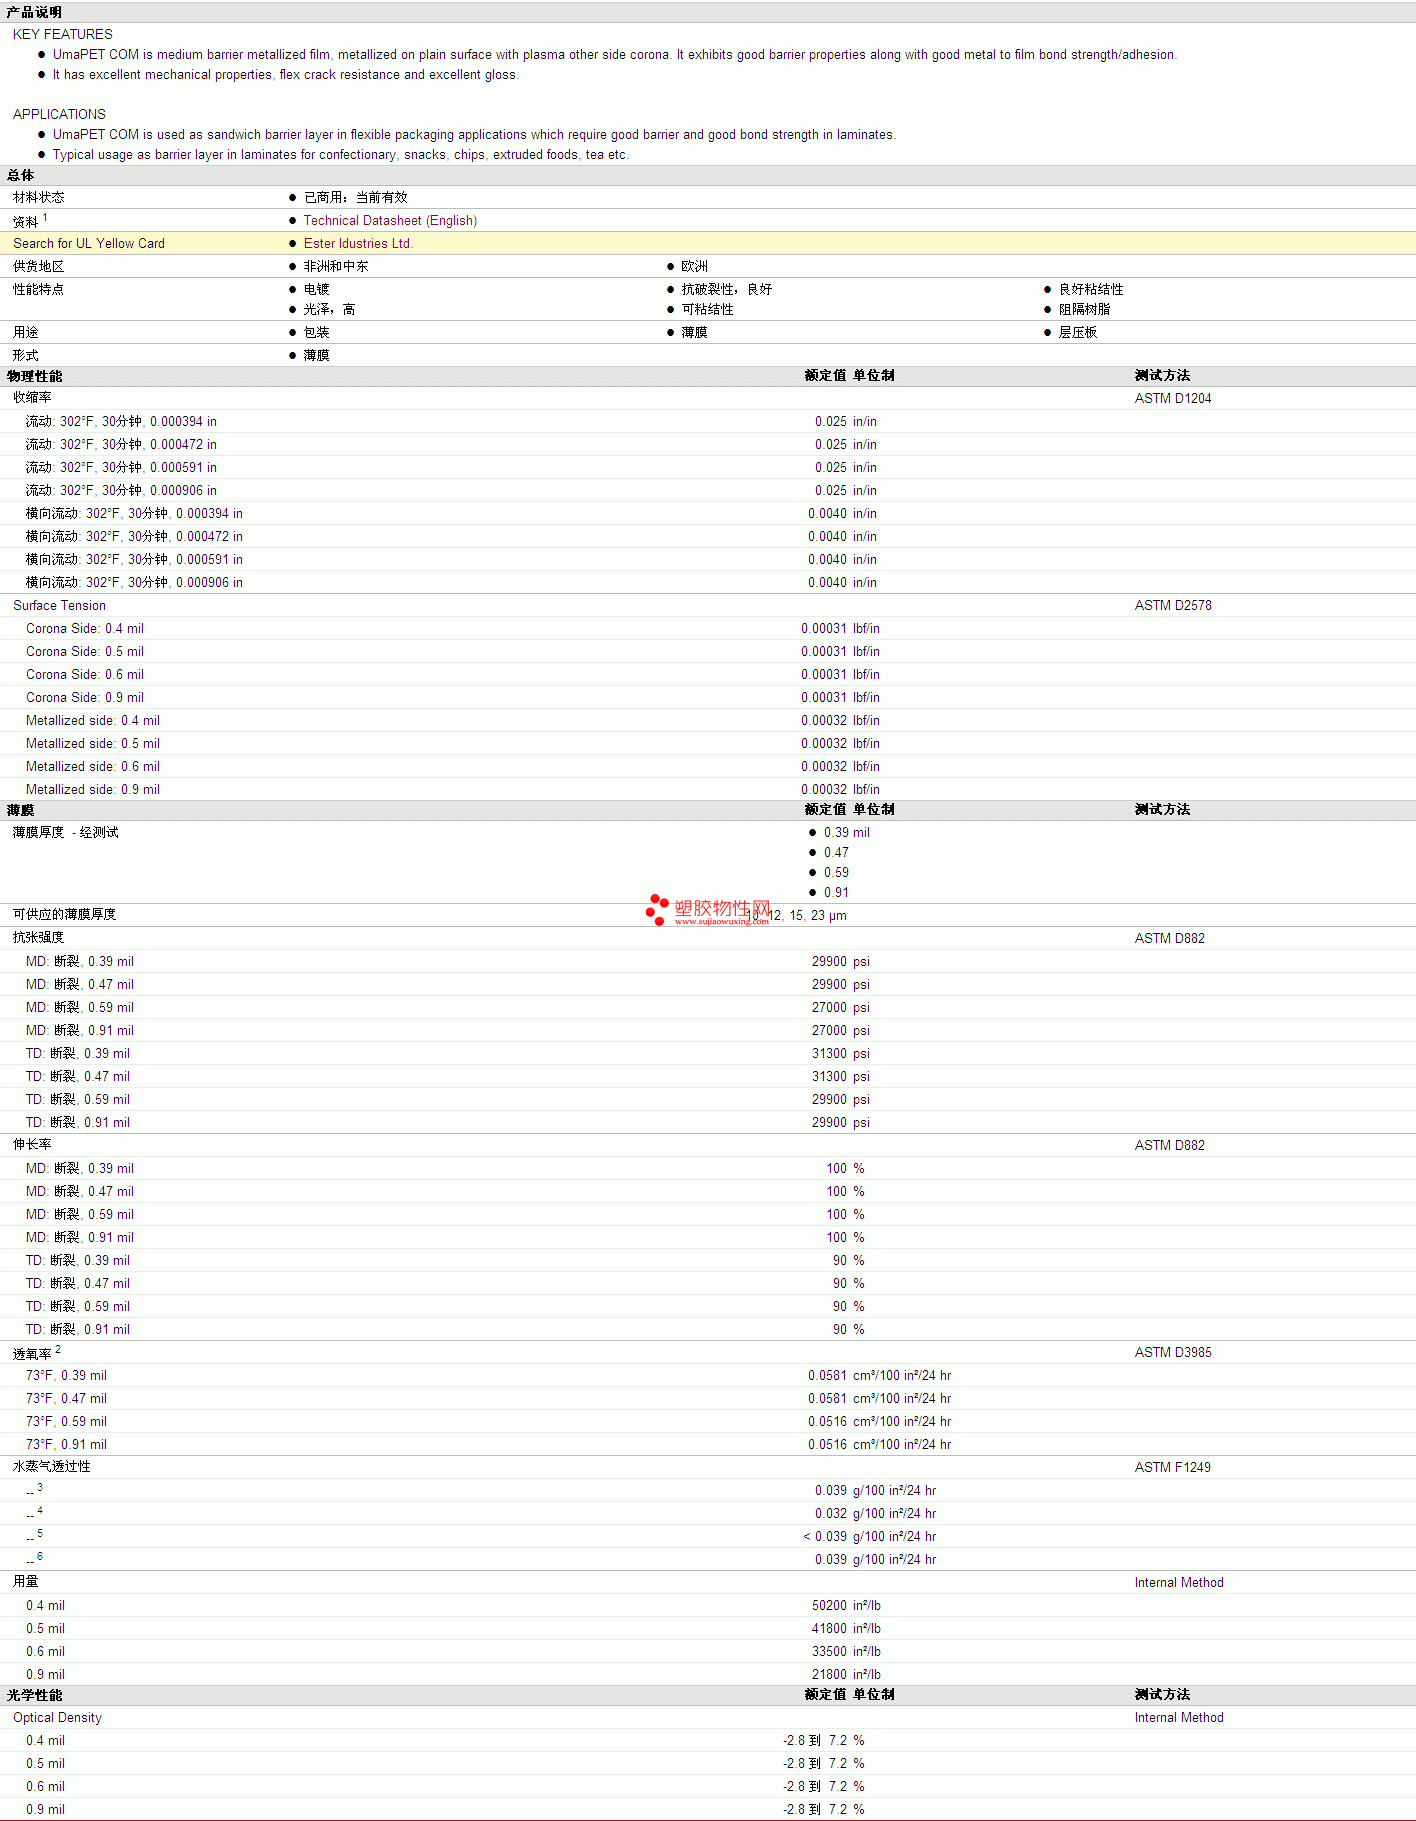Click the 31300 psi value for TD 0.39 mil
This screenshot has height=1821, width=1416.
(x=840, y=1053)
